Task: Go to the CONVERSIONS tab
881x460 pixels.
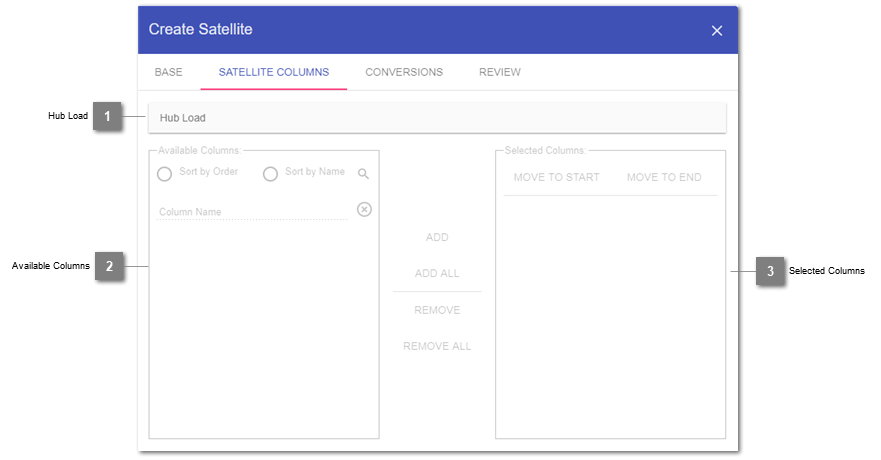Action: click(403, 73)
